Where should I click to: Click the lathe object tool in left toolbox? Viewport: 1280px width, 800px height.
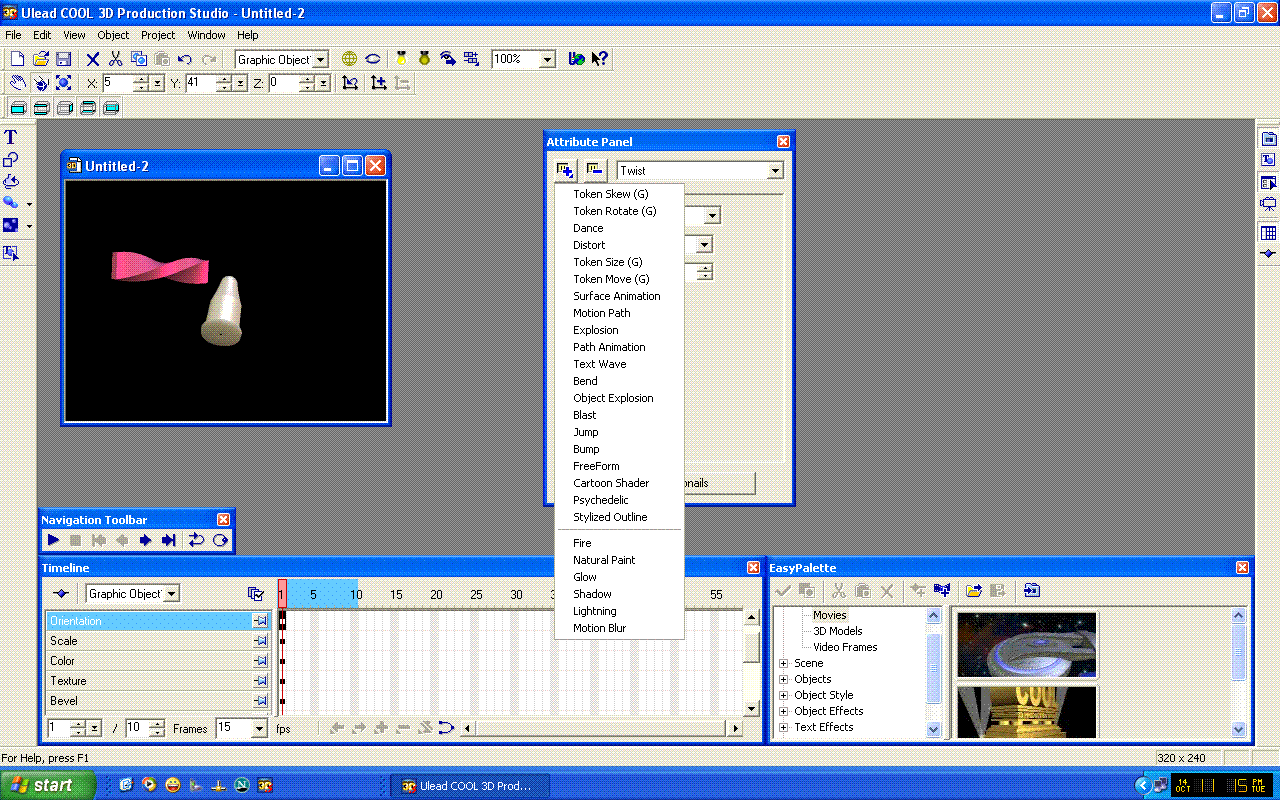point(11,181)
